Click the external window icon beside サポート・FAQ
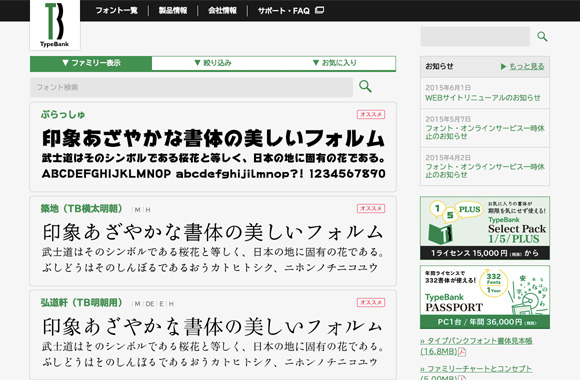This screenshot has width=580, height=380. [319, 10]
